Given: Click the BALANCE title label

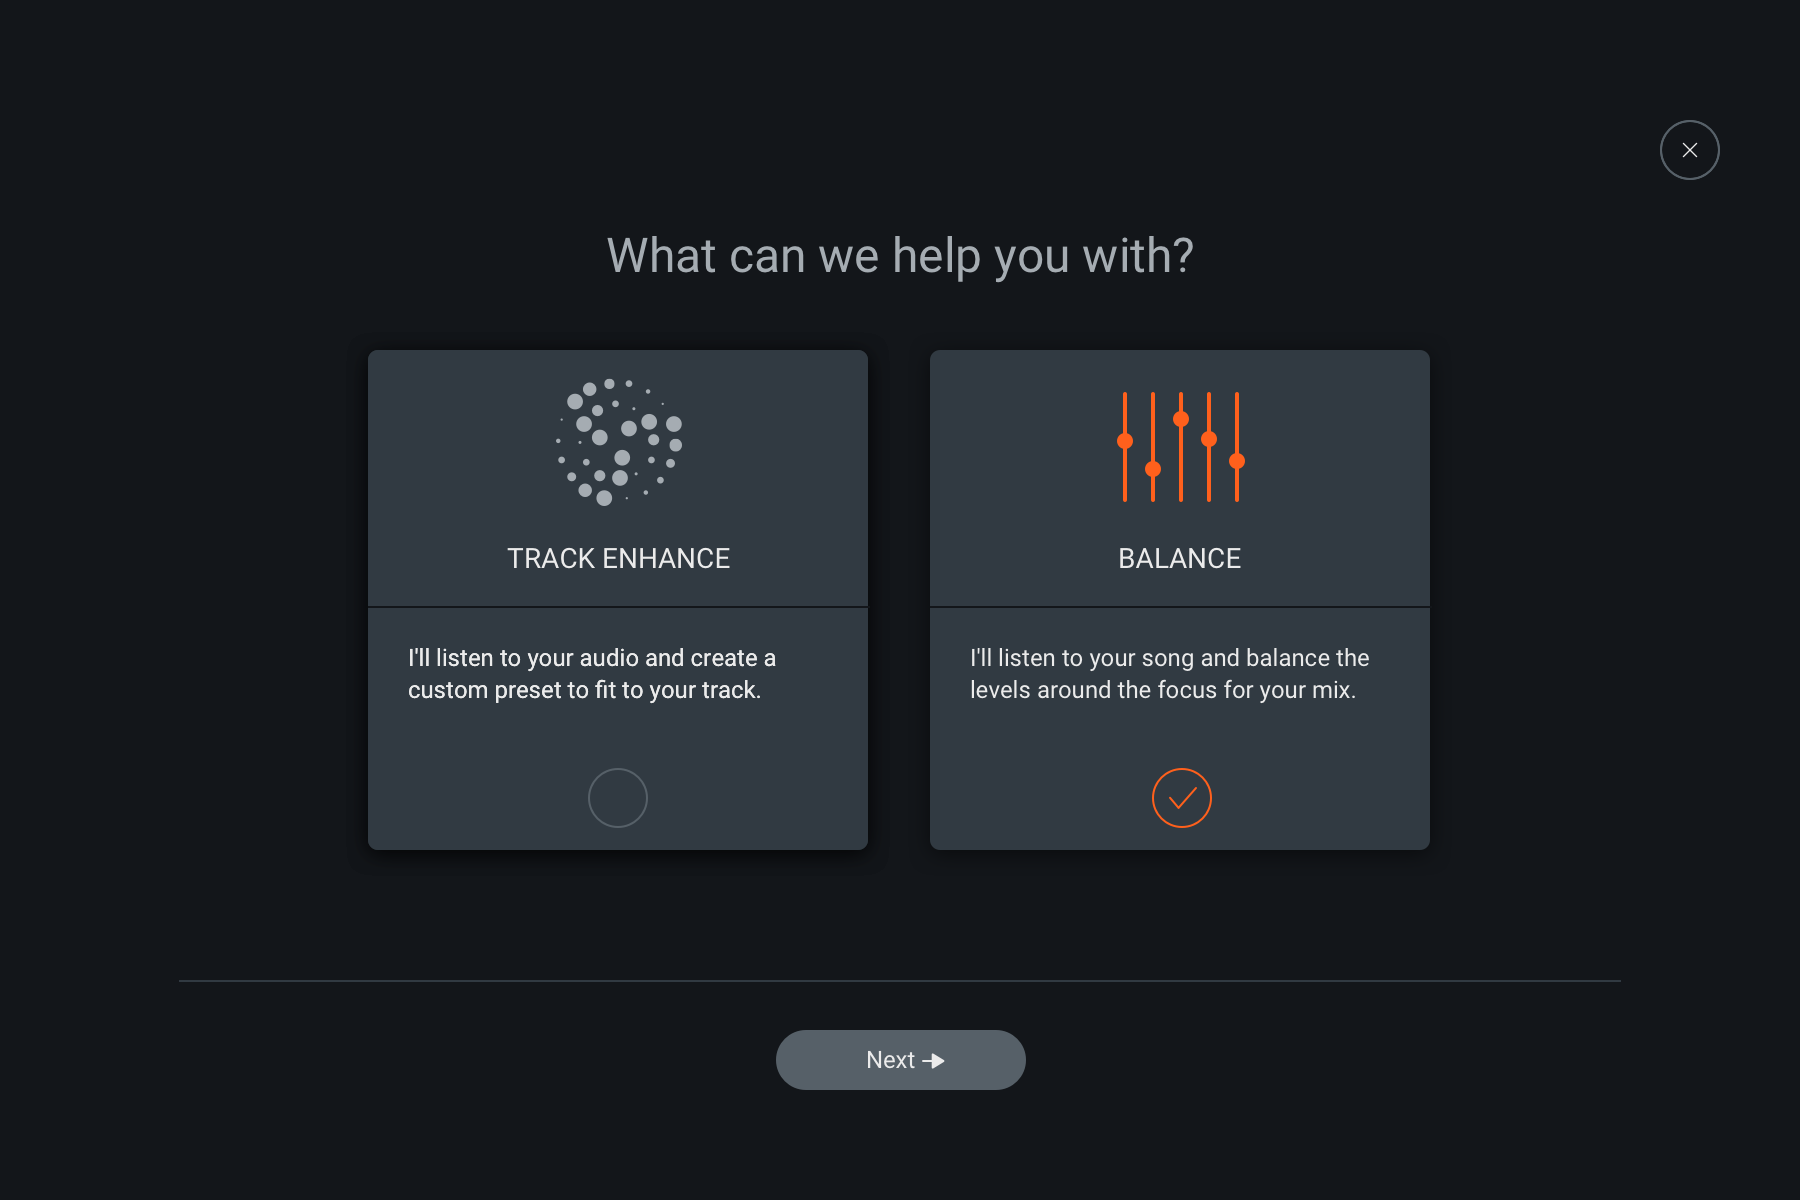Looking at the screenshot, I should [x=1180, y=558].
